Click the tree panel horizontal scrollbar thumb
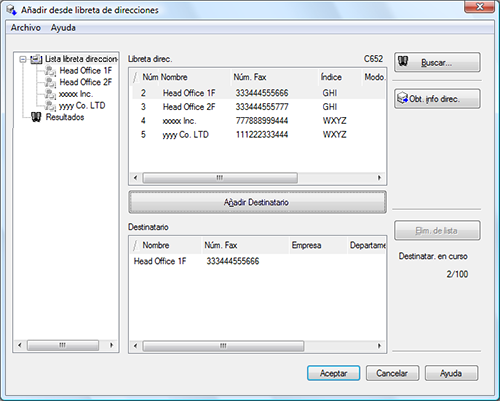Image resolution: width=500 pixels, height=401 pixels. 63,345
